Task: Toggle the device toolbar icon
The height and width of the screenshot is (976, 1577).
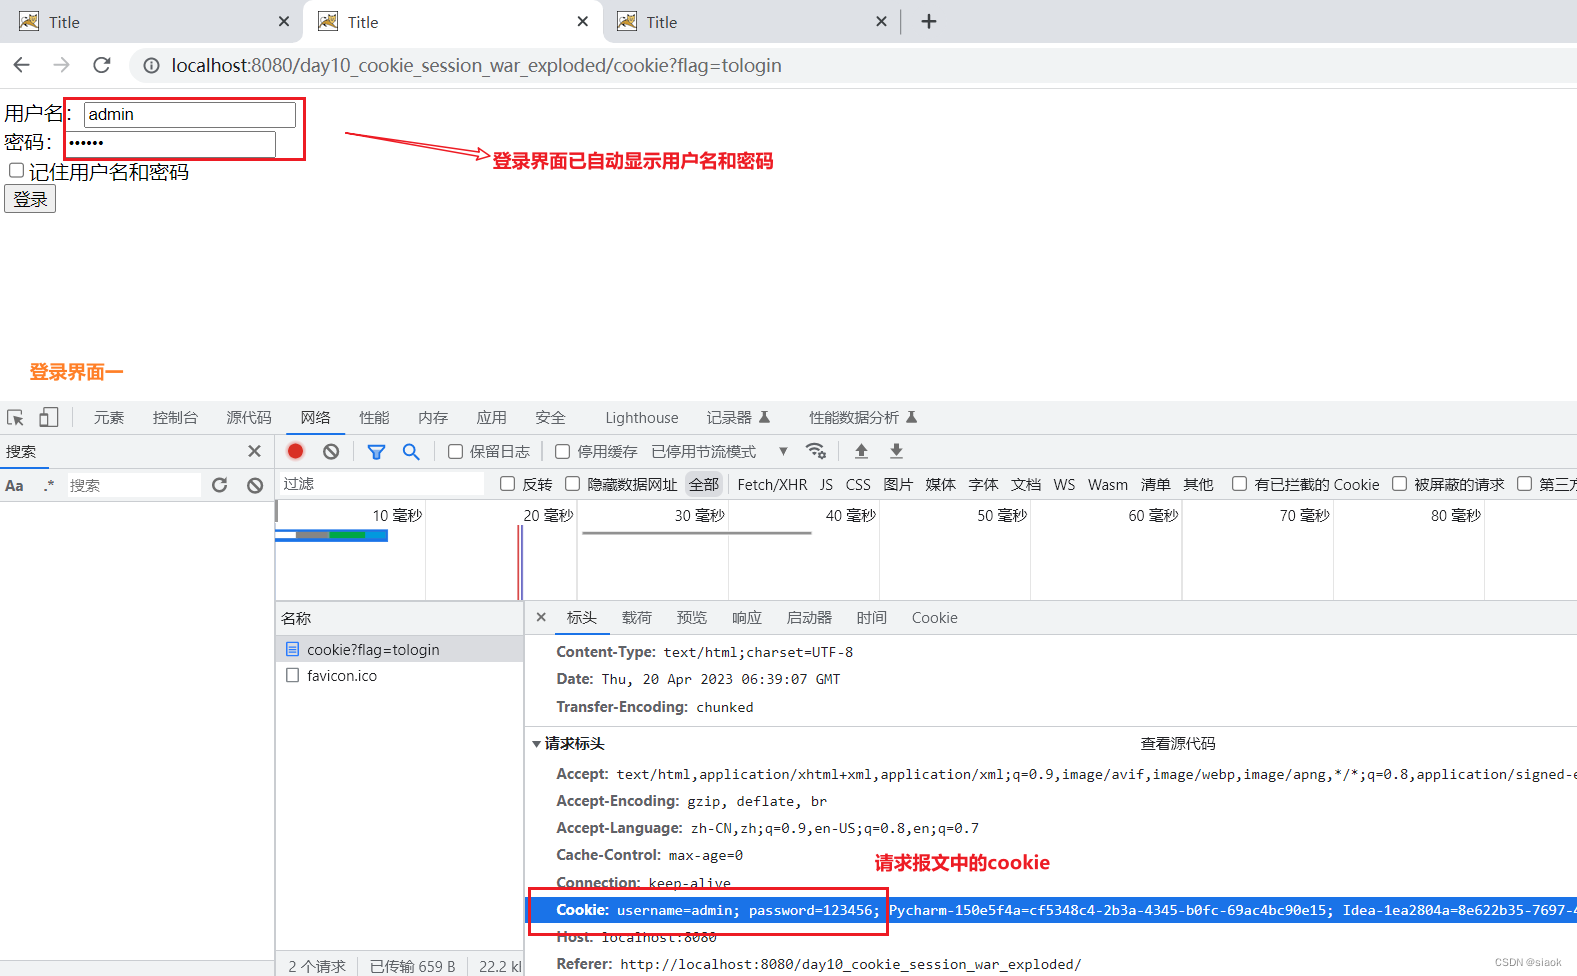Action: 48,417
